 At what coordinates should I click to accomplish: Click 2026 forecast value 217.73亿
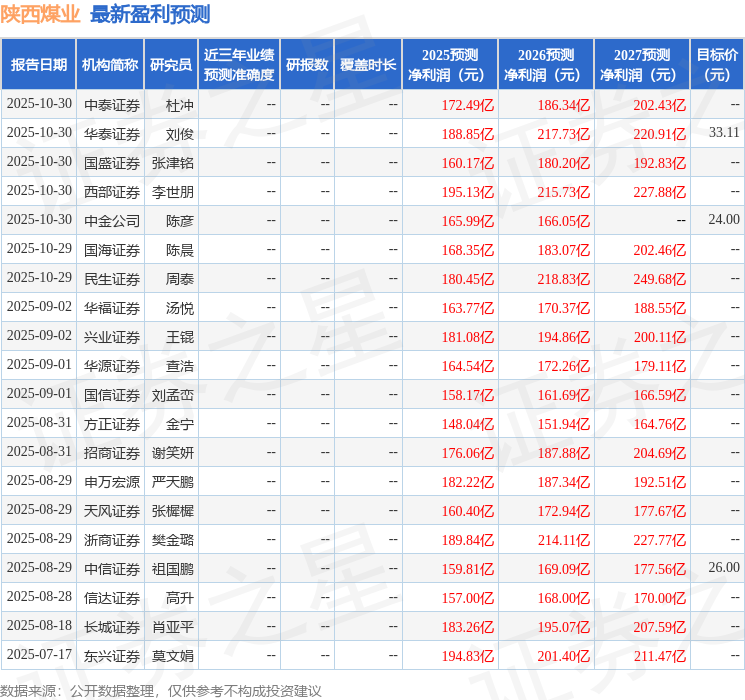(x=564, y=134)
